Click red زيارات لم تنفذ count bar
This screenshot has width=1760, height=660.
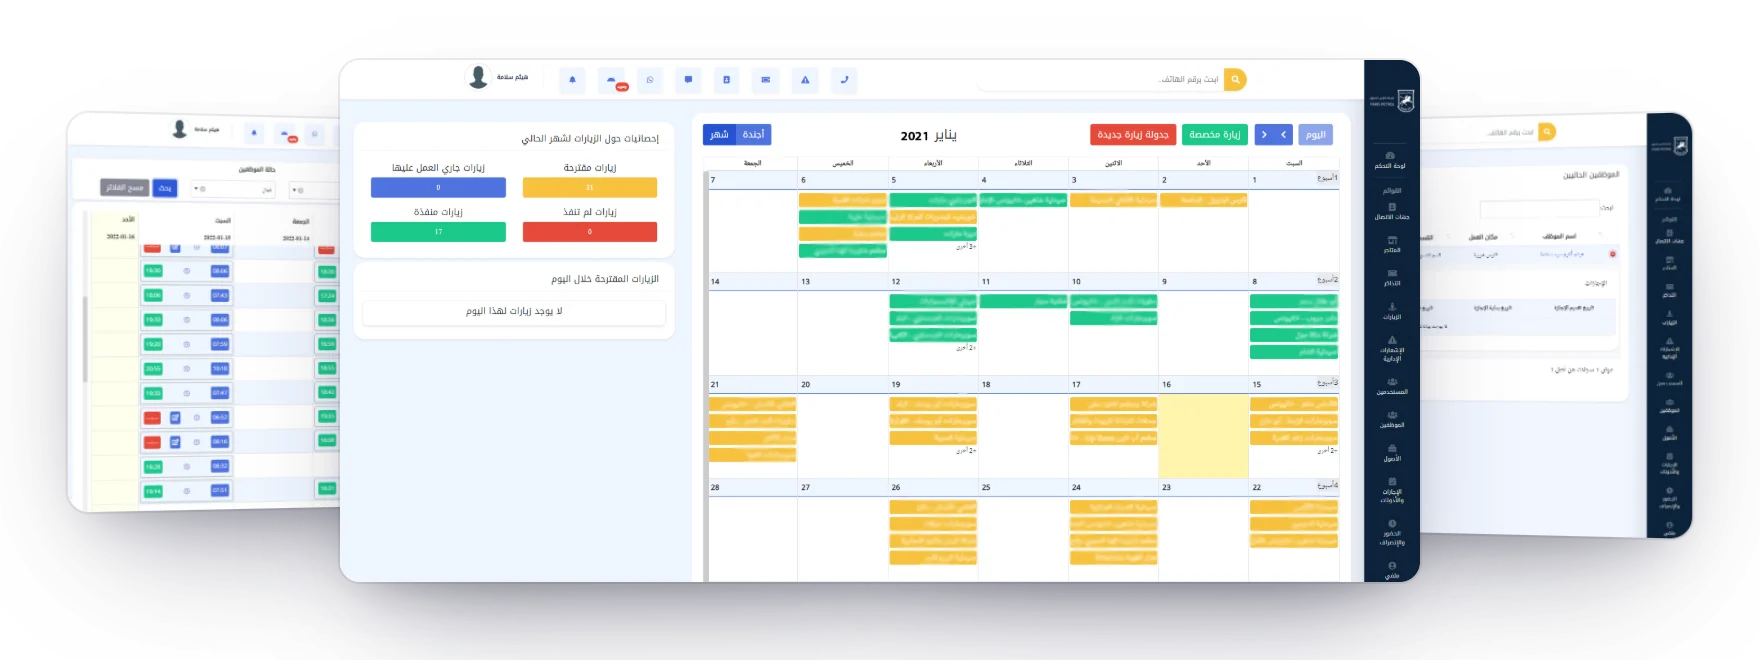[x=589, y=231]
